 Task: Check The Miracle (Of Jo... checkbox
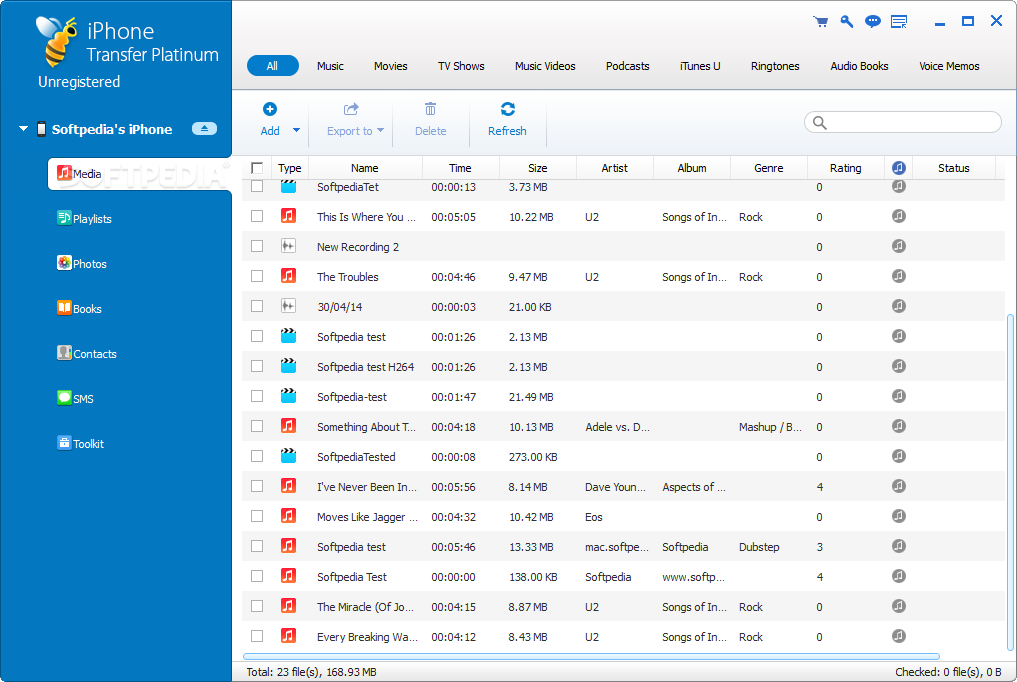[x=257, y=606]
